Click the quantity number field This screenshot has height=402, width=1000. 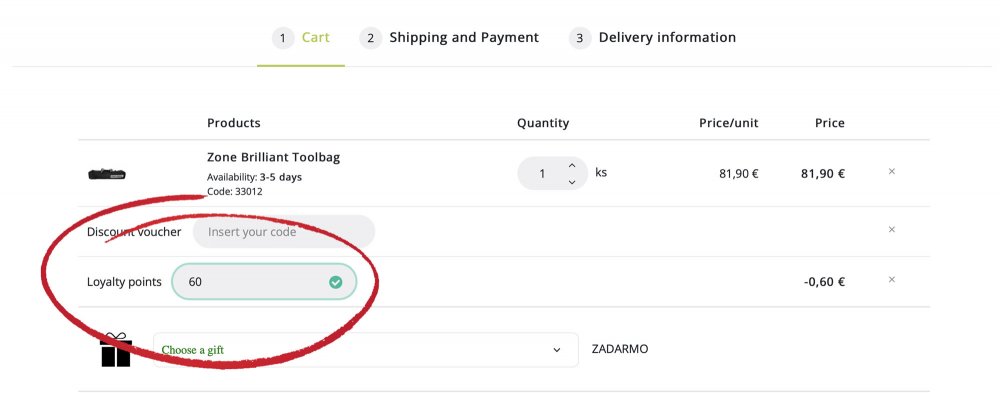click(542, 174)
